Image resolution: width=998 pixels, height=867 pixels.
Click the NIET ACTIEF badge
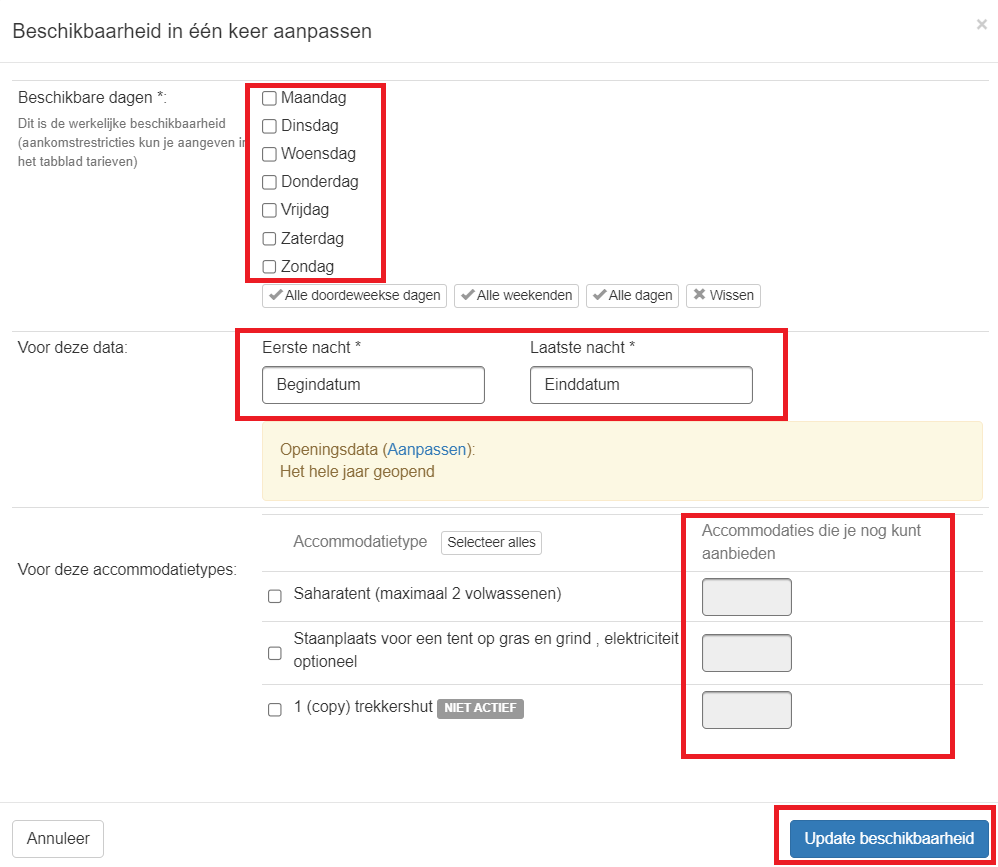point(481,708)
